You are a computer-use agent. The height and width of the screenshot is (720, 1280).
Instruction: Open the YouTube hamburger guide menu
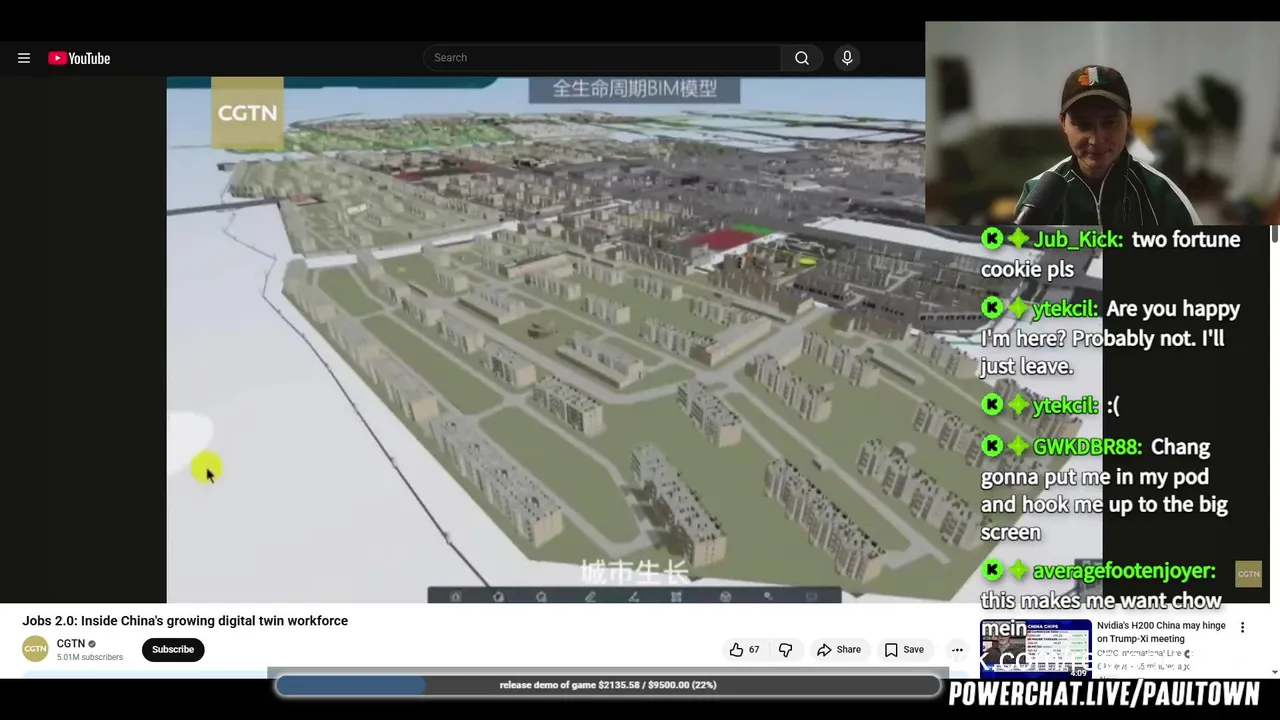click(x=24, y=58)
